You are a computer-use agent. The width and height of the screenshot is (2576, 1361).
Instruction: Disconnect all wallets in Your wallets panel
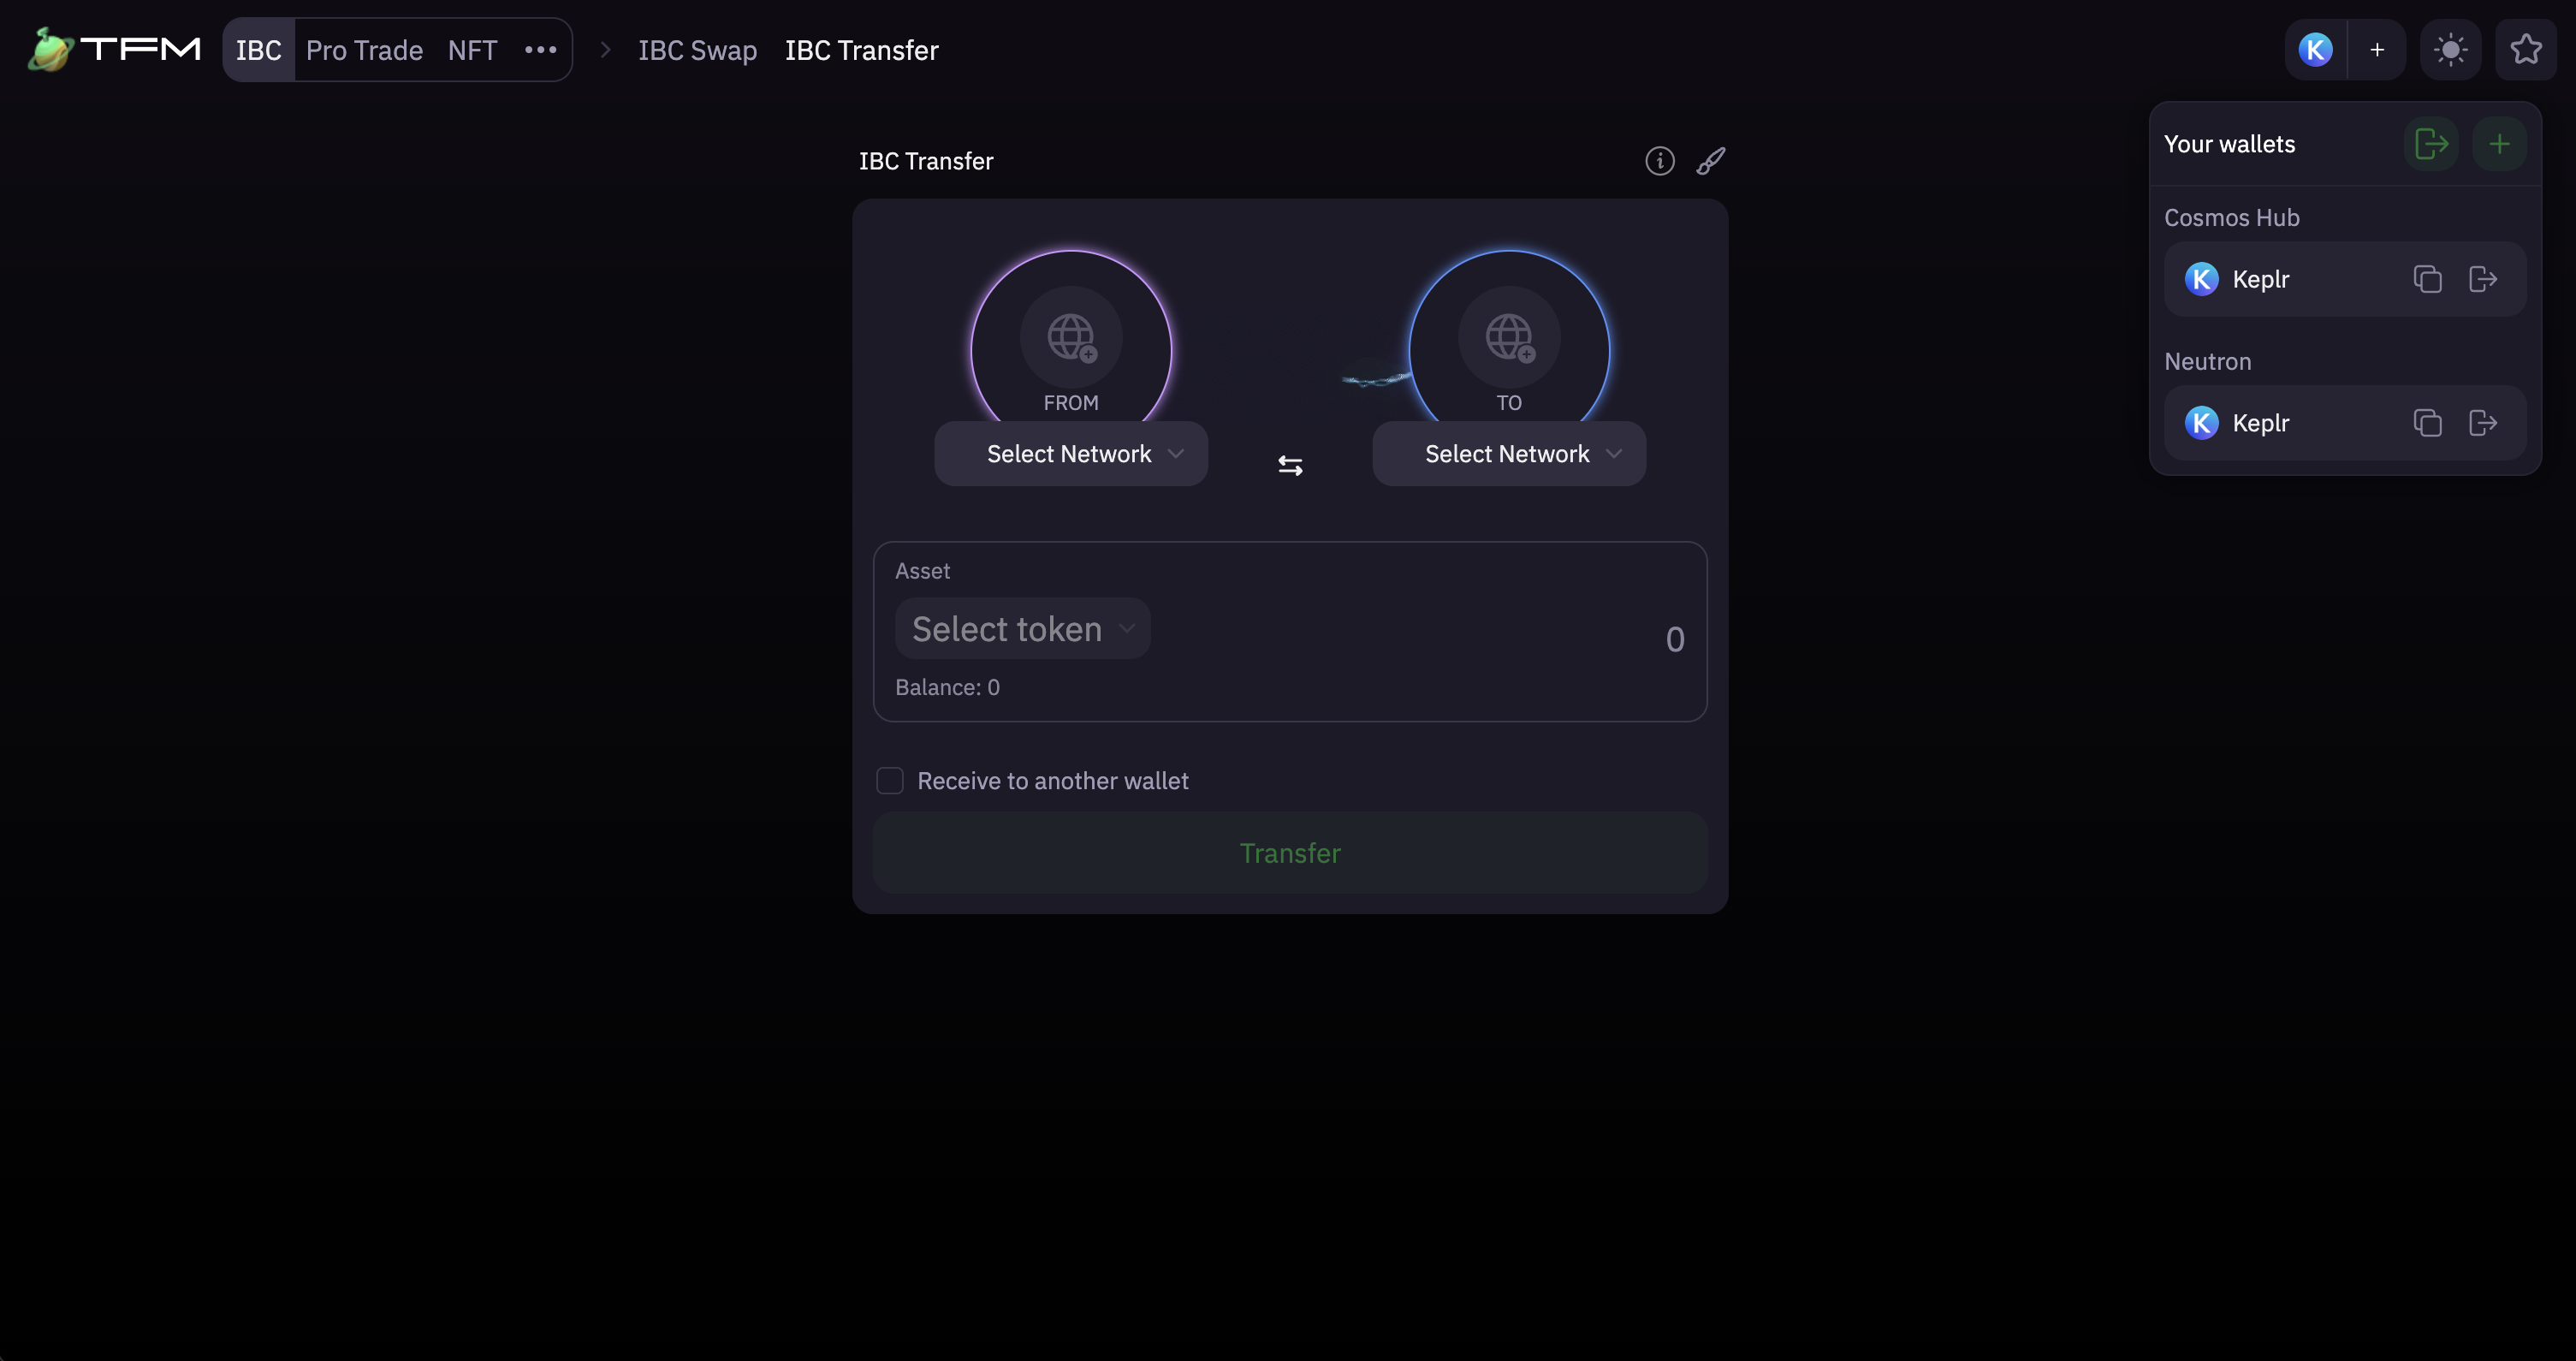[x=2431, y=144]
